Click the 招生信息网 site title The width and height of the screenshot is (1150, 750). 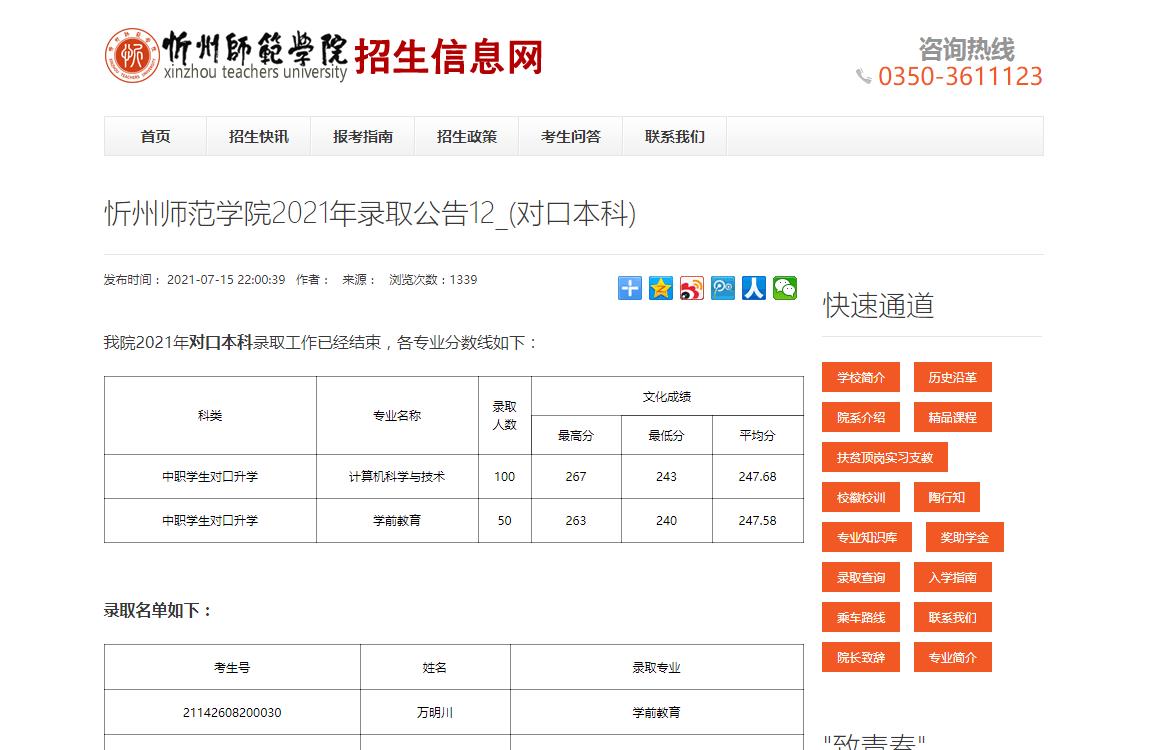pyautogui.click(x=449, y=57)
